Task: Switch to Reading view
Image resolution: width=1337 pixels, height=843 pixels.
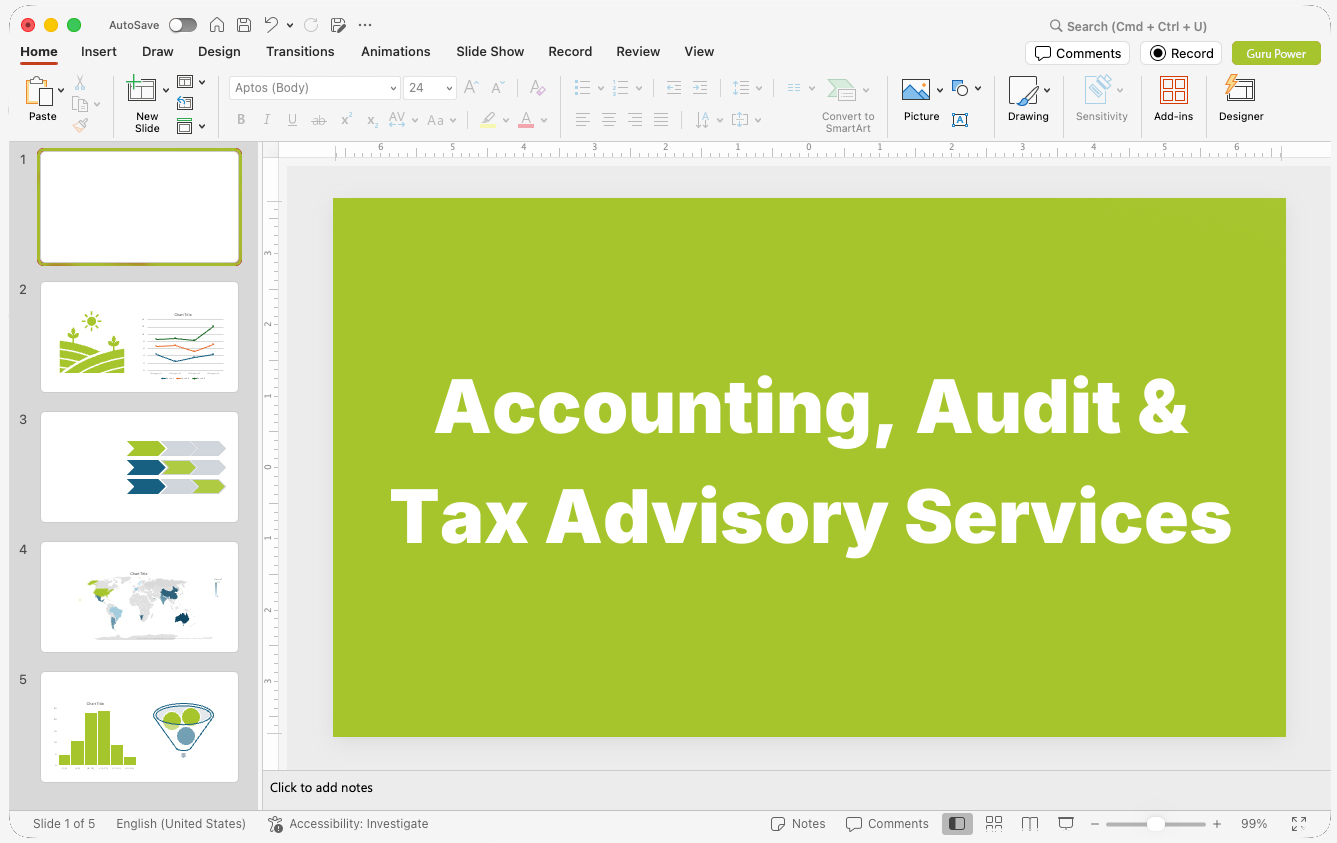Action: pyautogui.click(x=1030, y=824)
